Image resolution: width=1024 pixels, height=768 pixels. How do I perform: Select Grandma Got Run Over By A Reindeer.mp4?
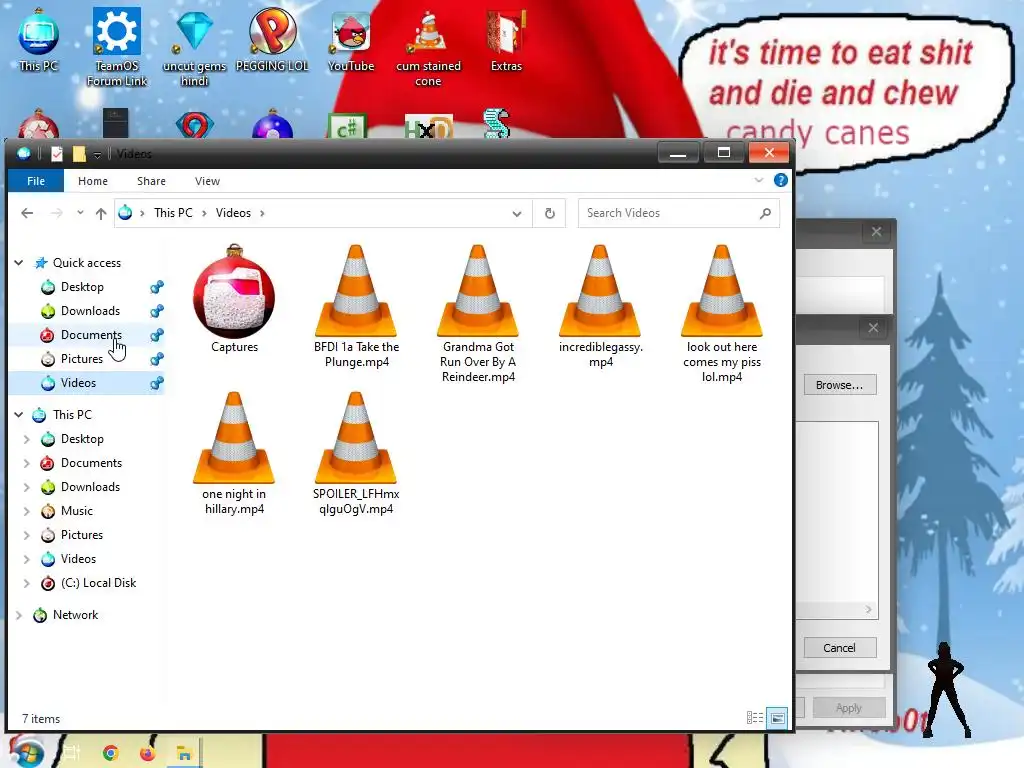click(478, 313)
